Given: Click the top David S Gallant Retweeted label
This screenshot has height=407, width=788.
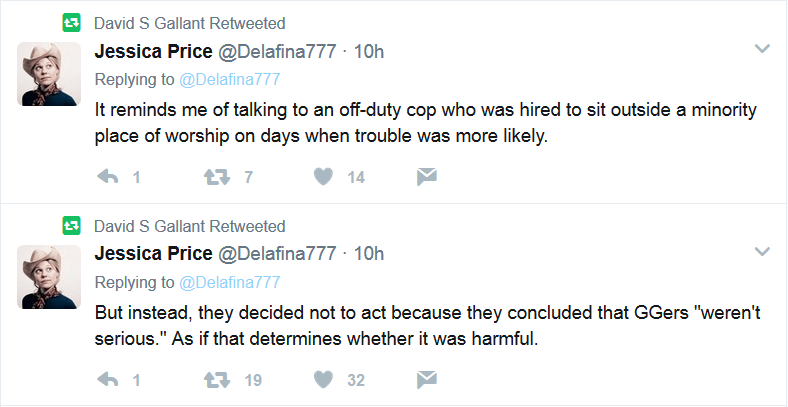Looking at the screenshot, I should 190,23.
